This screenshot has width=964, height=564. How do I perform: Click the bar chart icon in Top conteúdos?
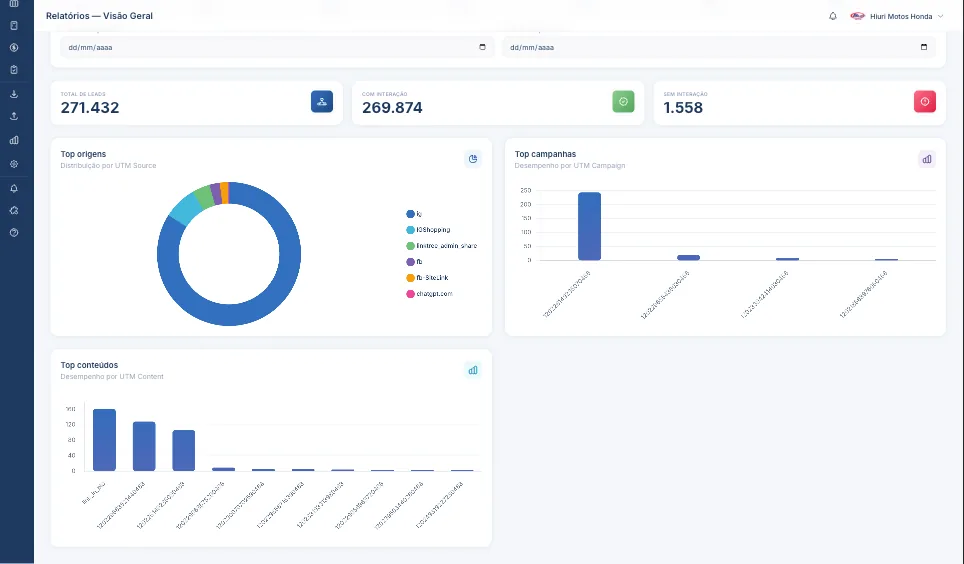click(x=473, y=370)
